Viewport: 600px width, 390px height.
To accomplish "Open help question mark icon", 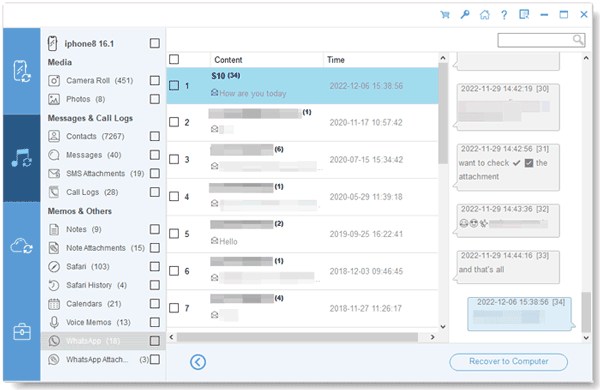I will point(504,15).
